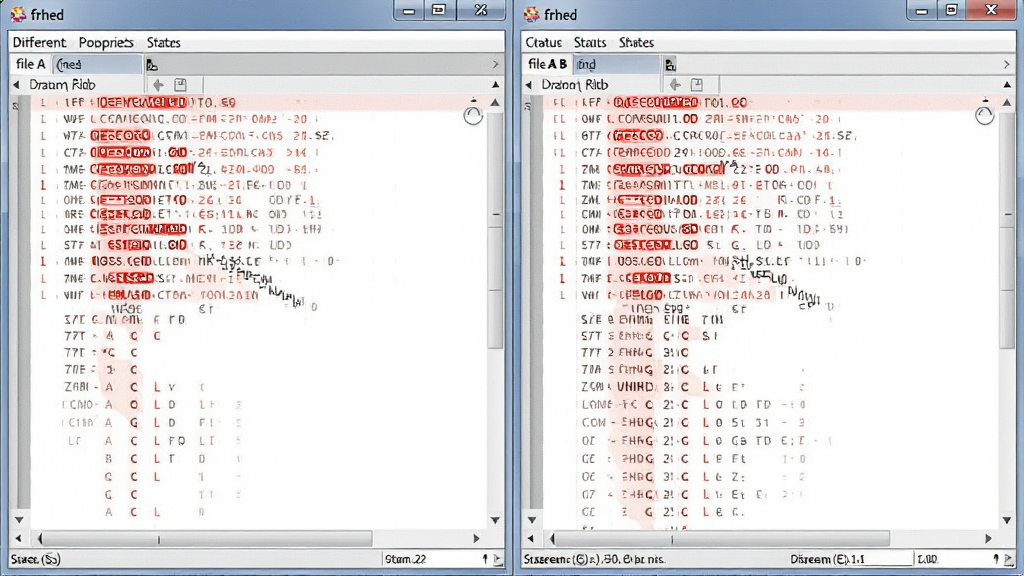The image size is (1024, 576).
Task: Click the circular refresh icon in the left window
Action: pos(473,116)
